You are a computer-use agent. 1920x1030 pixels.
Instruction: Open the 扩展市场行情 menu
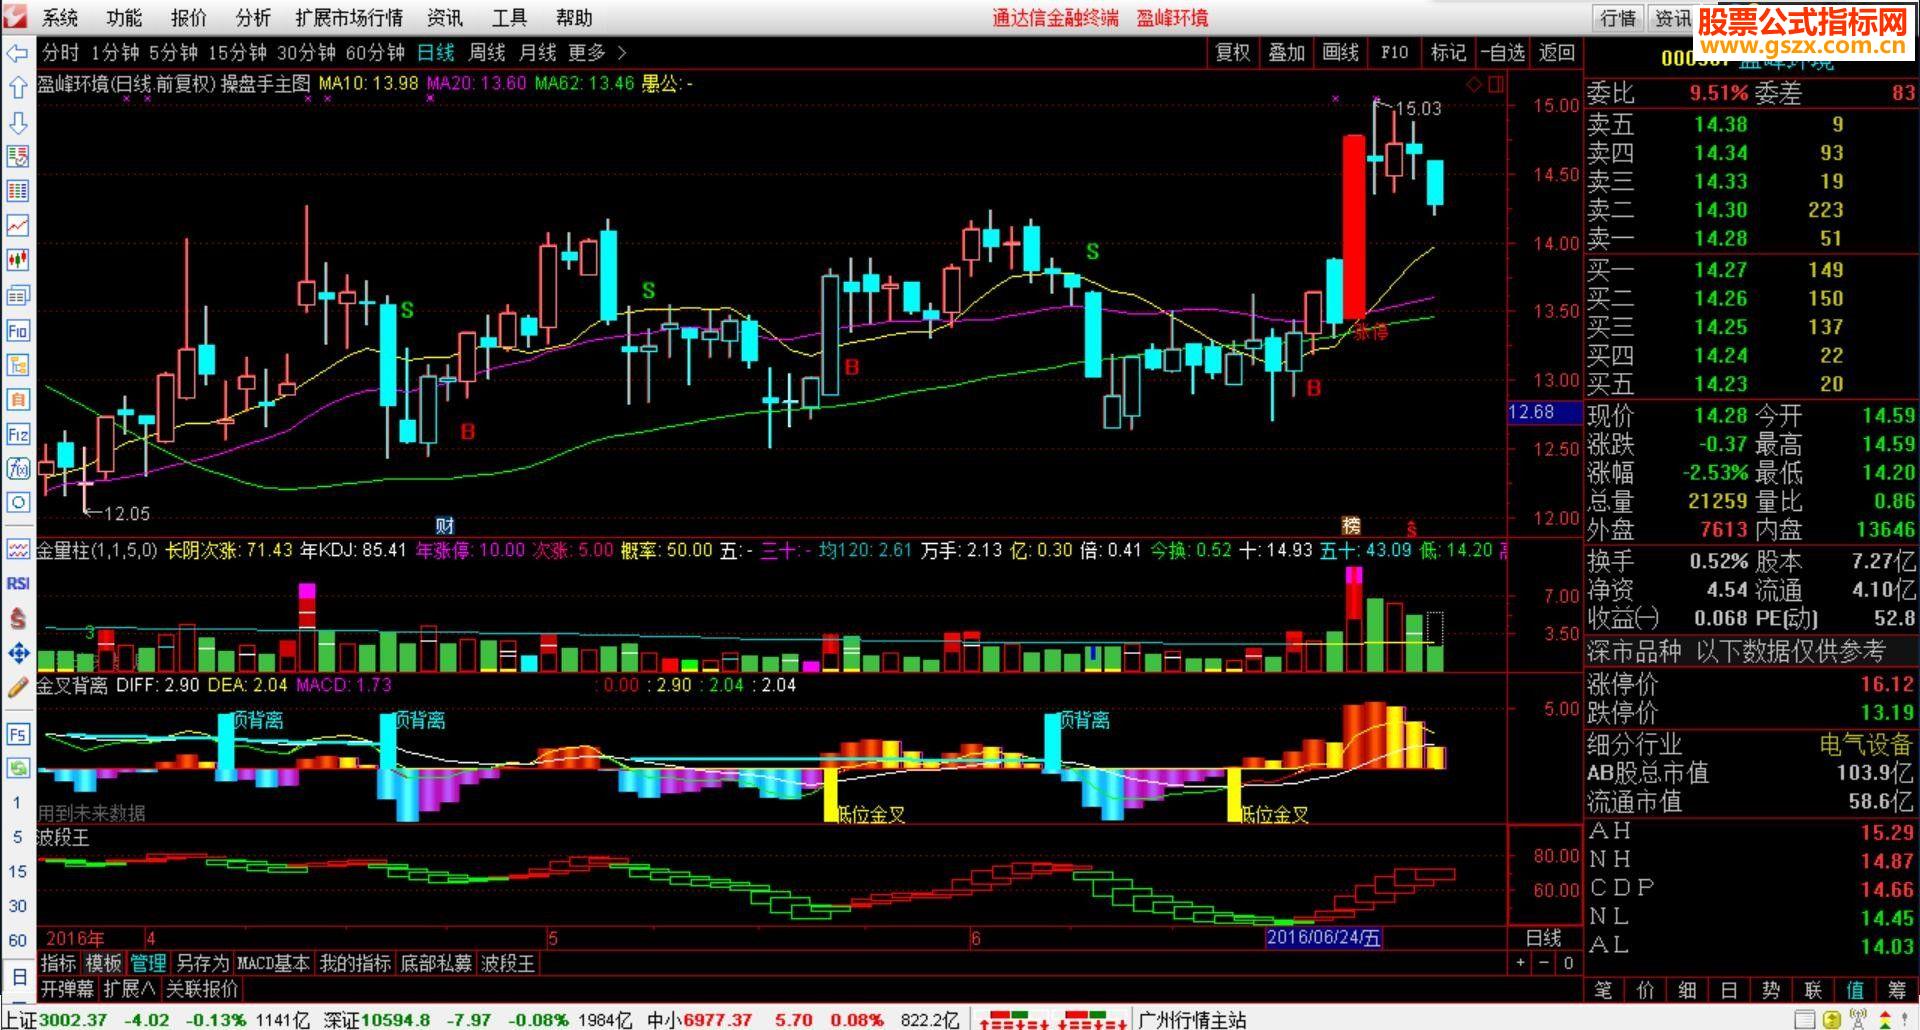349,18
